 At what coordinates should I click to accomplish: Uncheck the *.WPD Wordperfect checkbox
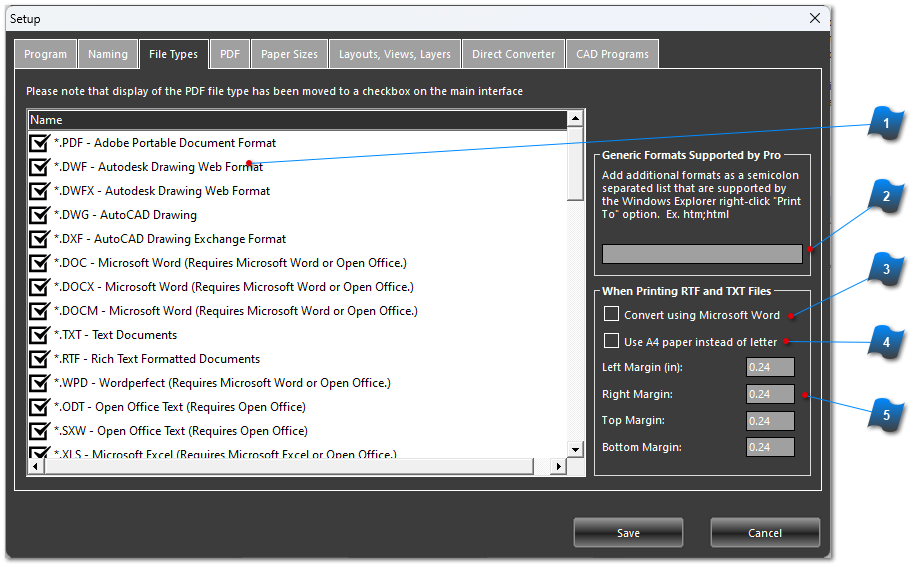[39, 383]
